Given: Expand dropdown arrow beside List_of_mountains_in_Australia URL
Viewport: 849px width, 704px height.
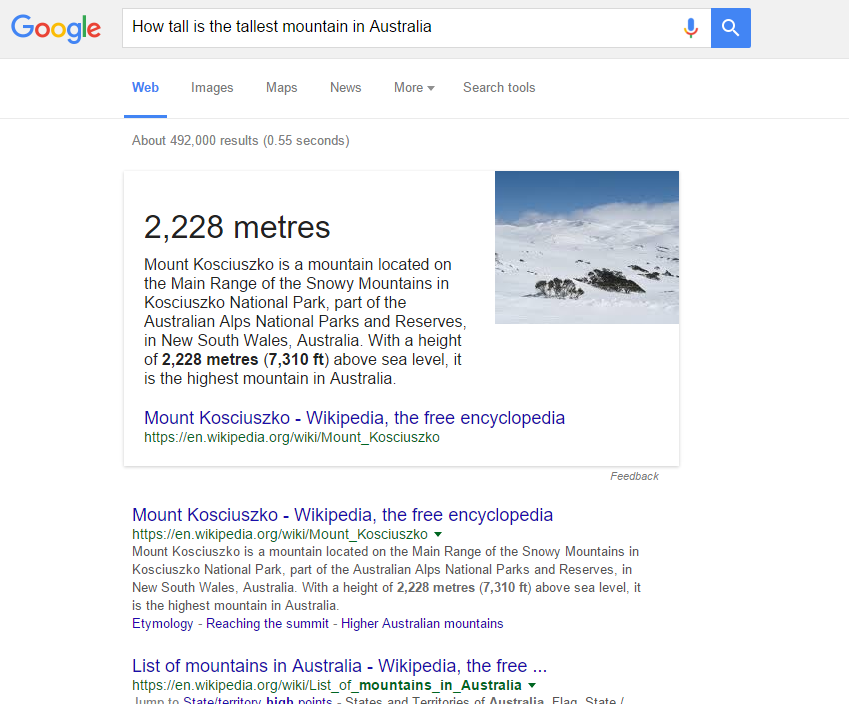Looking at the screenshot, I should [532, 686].
